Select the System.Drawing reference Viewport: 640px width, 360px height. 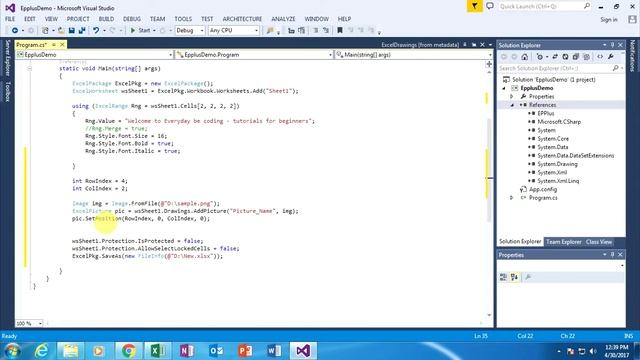pos(557,164)
